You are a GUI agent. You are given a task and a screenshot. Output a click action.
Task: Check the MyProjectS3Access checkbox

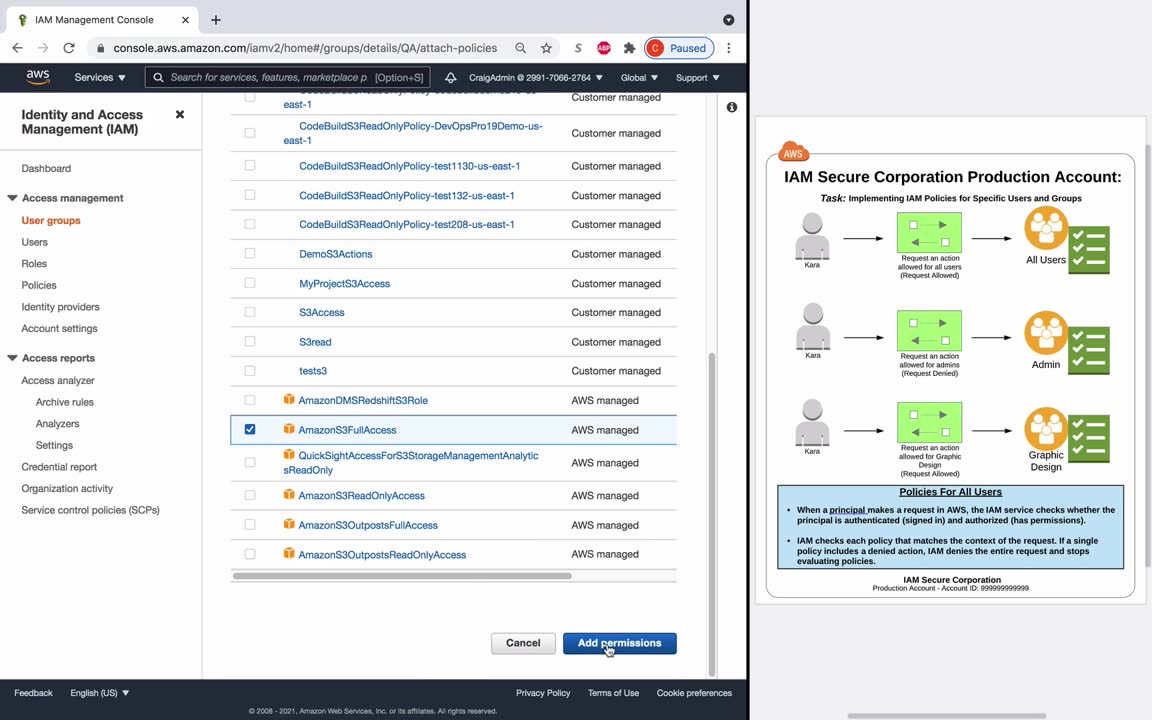tap(250, 283)
